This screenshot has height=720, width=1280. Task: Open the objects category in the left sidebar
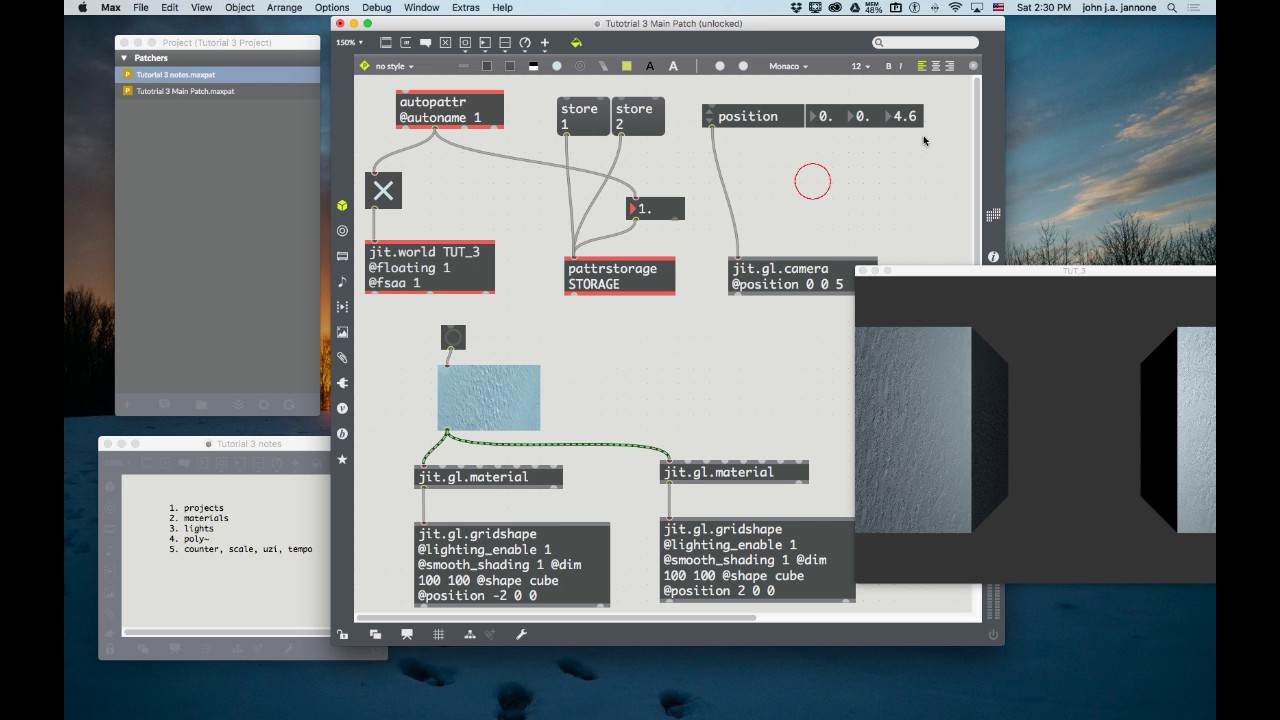[x=342, y=205]
